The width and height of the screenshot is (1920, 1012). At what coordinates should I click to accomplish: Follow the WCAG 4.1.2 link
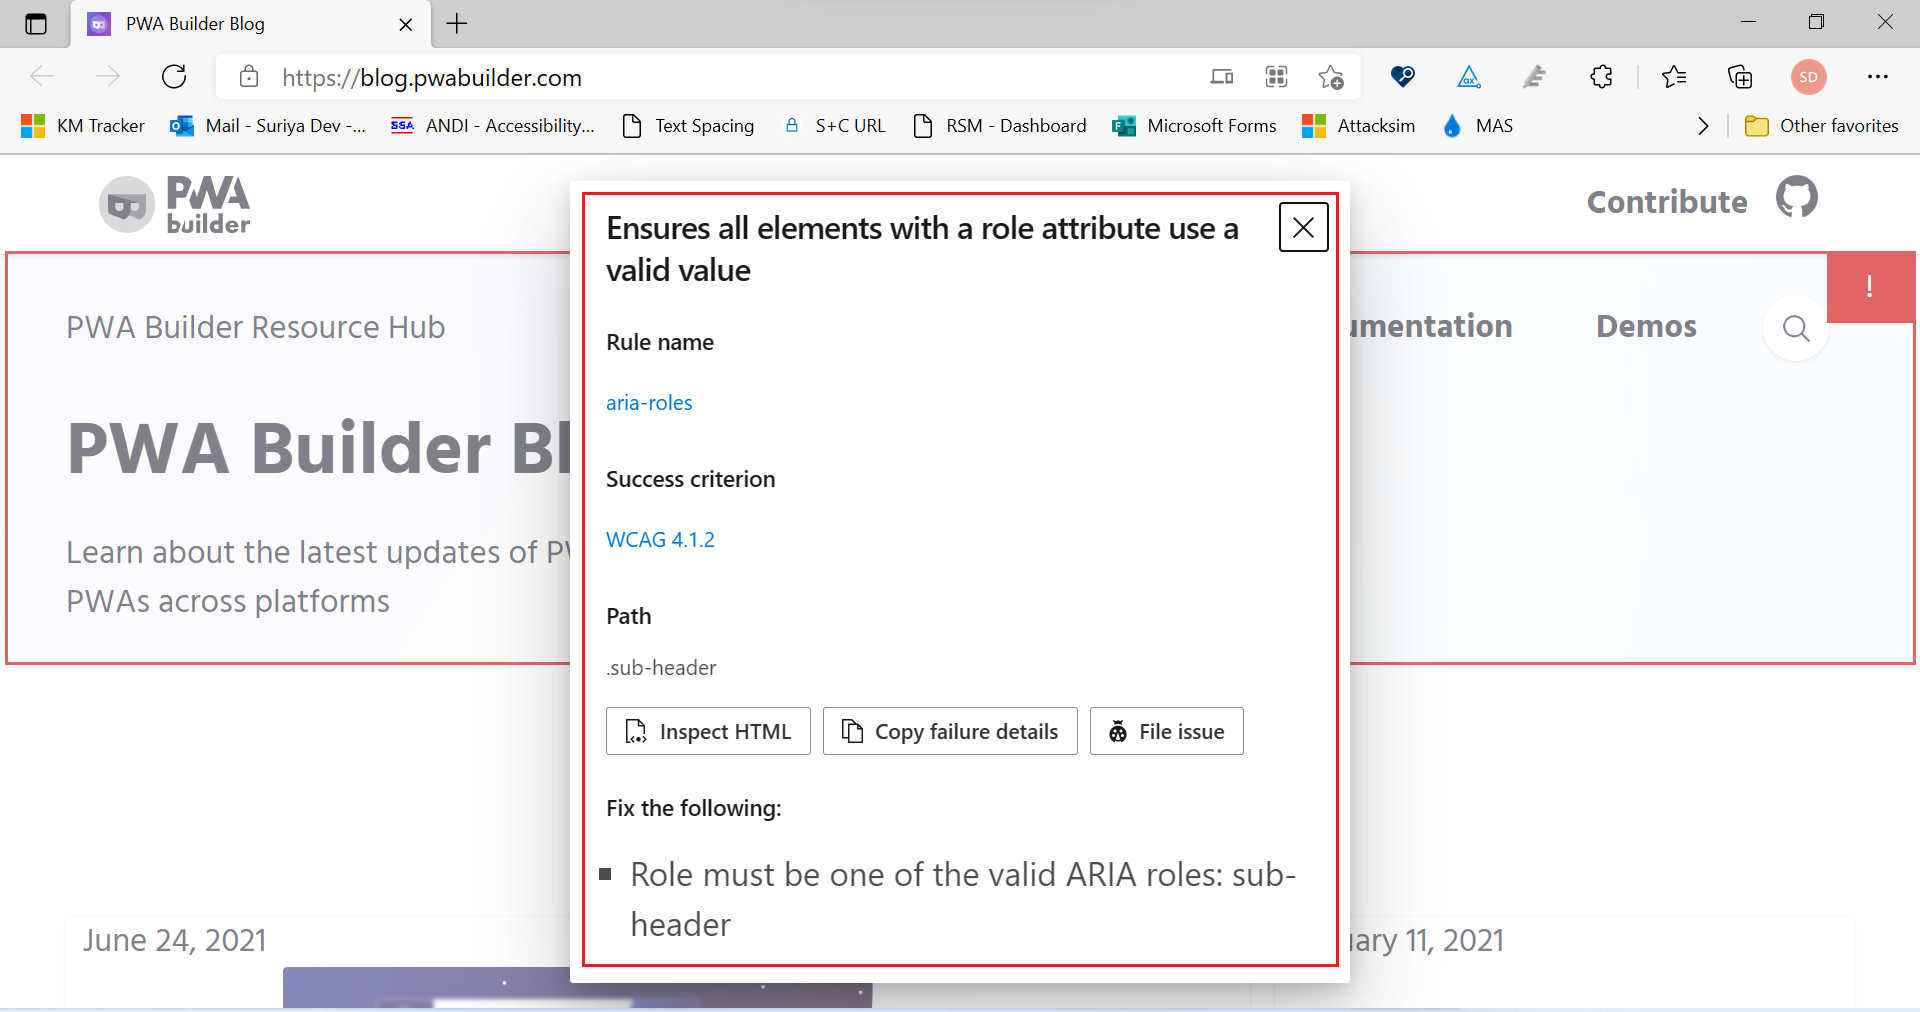click(660, 539)
